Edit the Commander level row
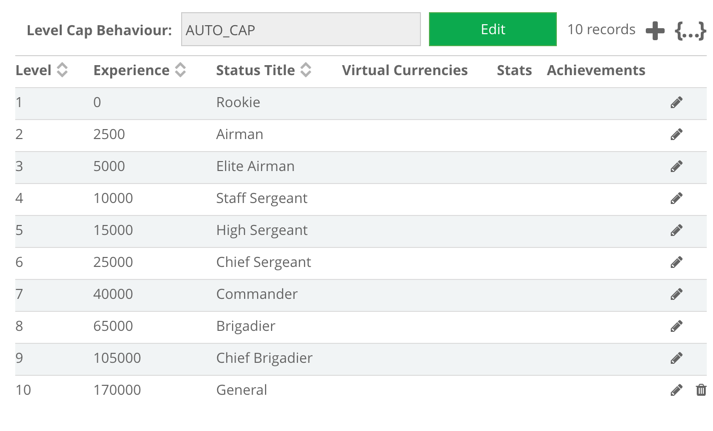The image size is (713, 431). [676, 294]
